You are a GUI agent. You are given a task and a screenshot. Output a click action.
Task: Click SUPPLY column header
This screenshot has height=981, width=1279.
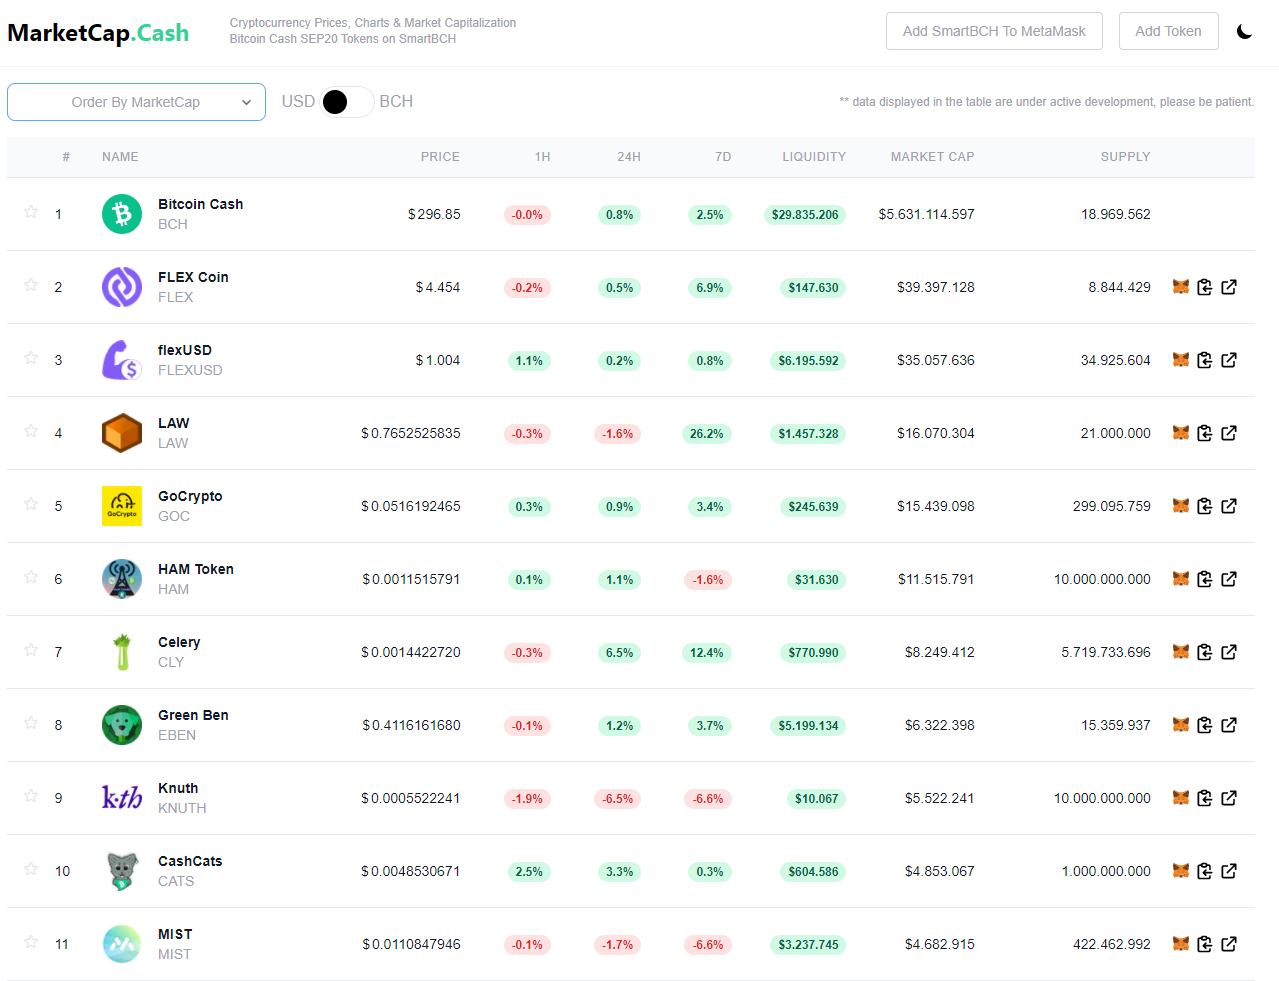pyautogui.click(x=1125, y=157)
